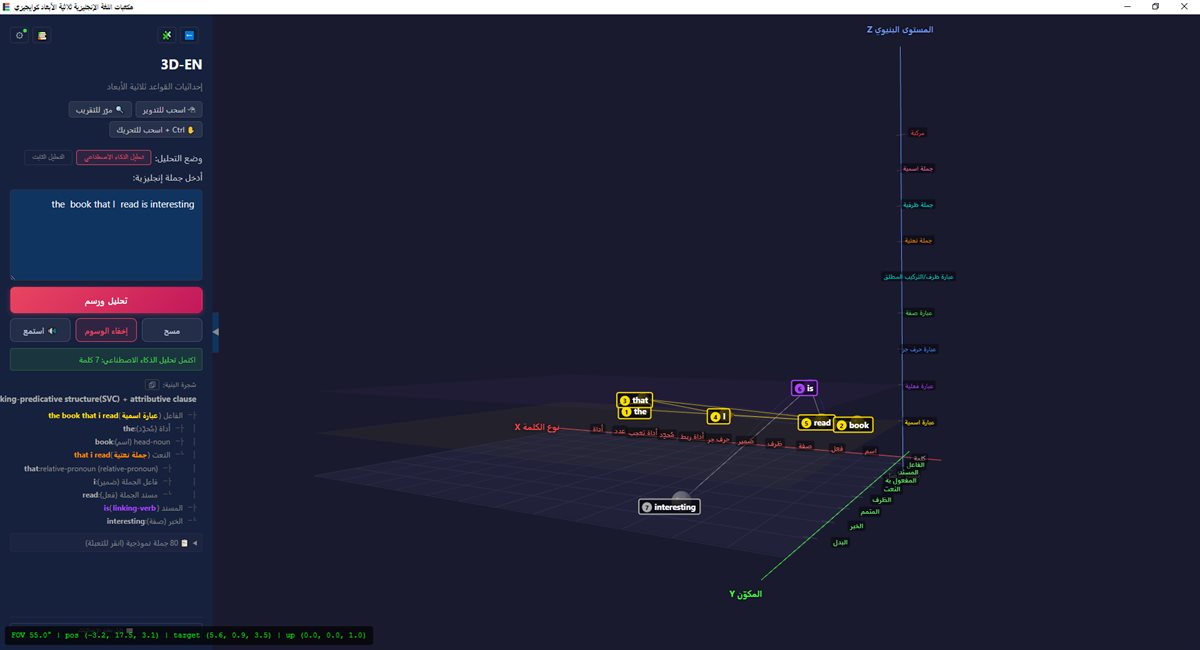Click the '3D-EN' app title
This screenshot has height=650, width=1200.
point(181,65)
